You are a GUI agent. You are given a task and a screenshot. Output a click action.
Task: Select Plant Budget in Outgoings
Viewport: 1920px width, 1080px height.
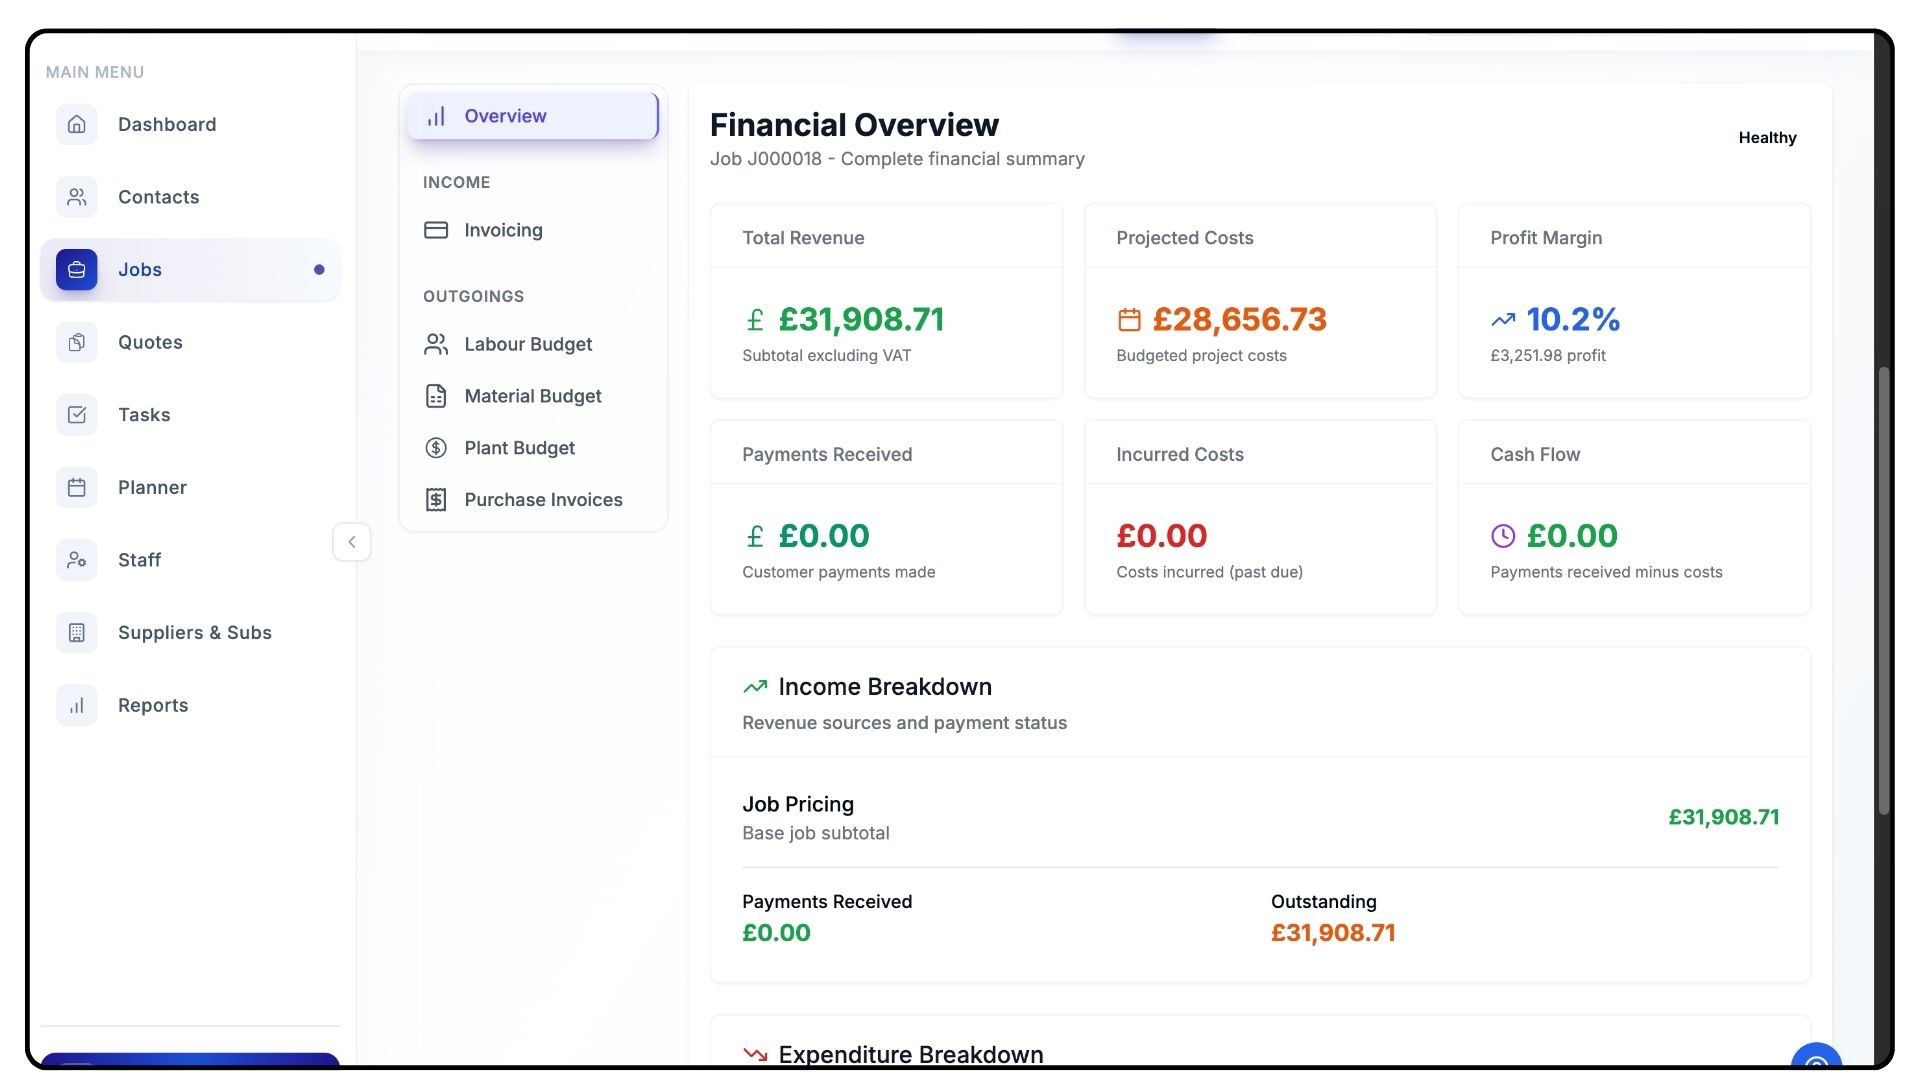[x=519, y=448]
